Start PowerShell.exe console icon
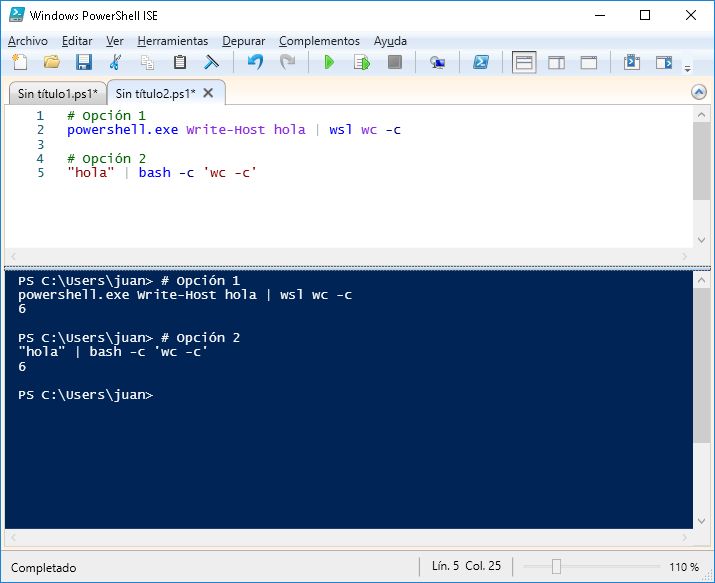The image size is (715, 583). [x=481, y=62]
